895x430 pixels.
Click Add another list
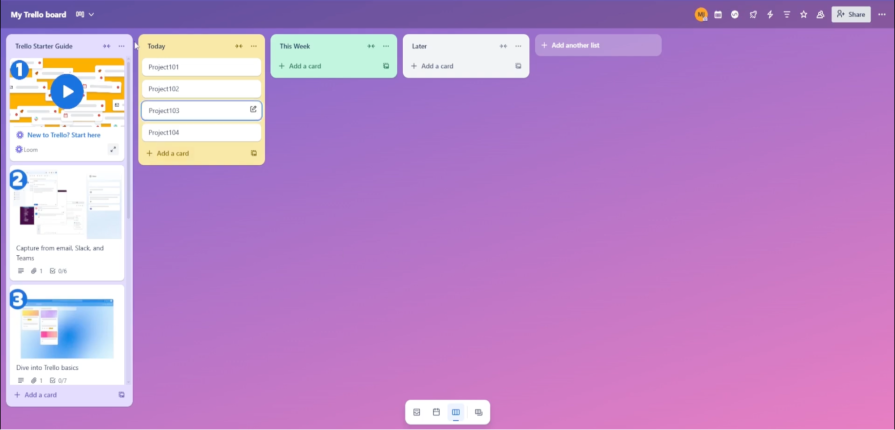tap(598, 45)
